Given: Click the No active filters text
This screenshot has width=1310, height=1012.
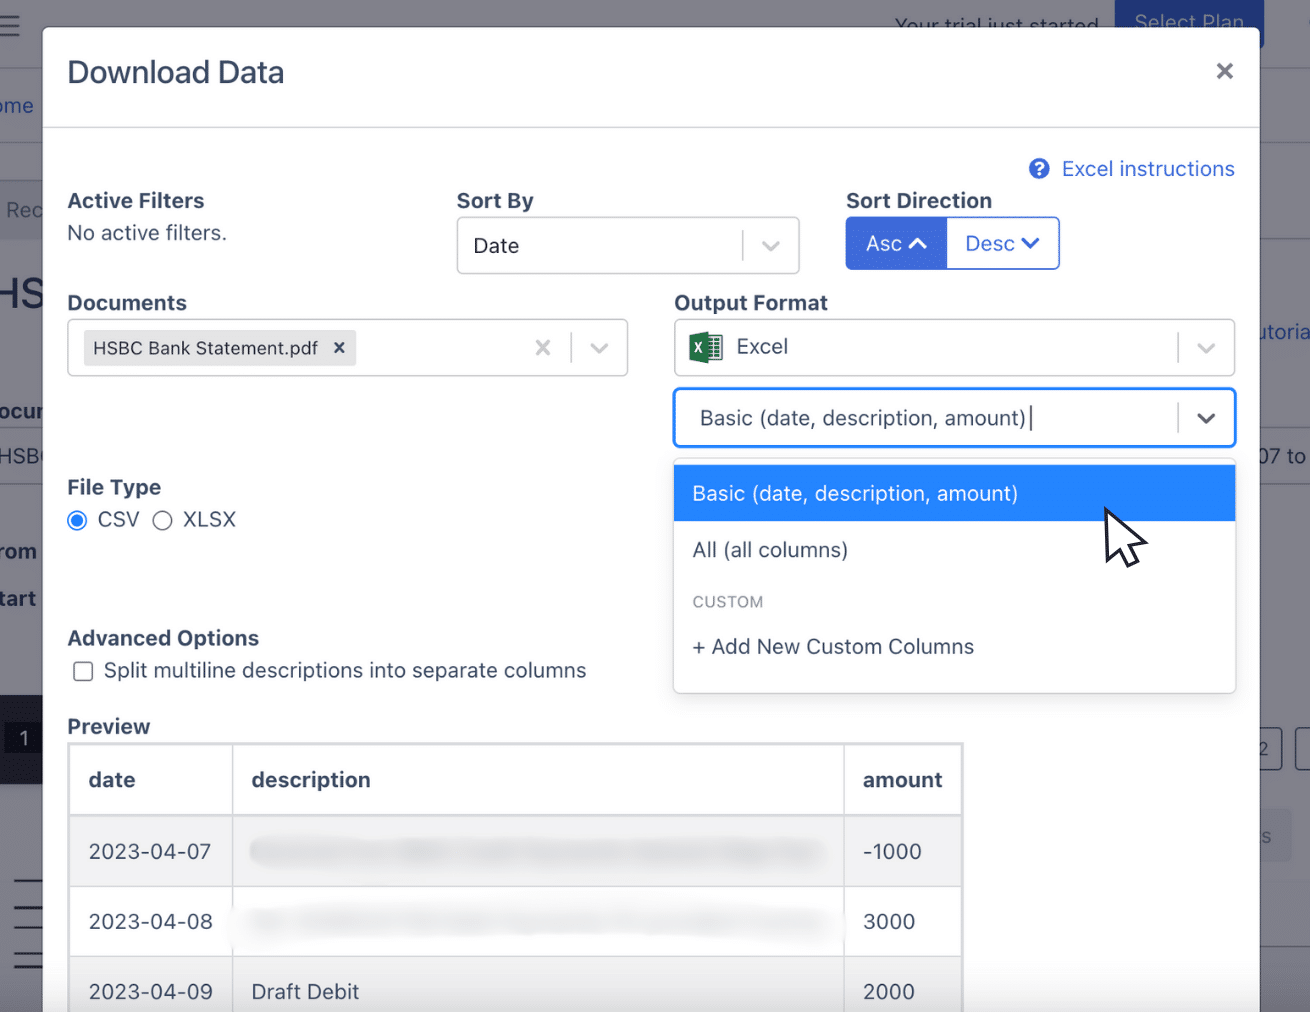Looking at the screenshot, I should pyautogui.click(x=147, y=233).
